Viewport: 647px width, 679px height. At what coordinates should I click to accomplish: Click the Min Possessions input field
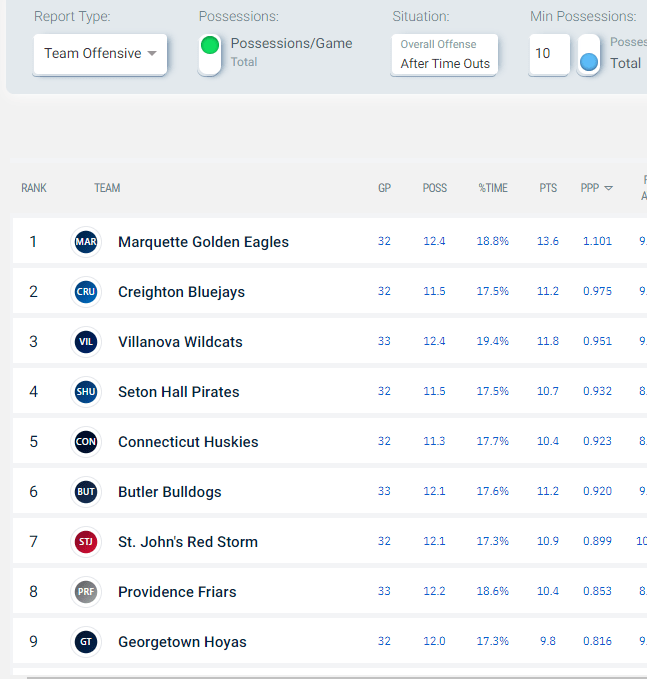548,54
